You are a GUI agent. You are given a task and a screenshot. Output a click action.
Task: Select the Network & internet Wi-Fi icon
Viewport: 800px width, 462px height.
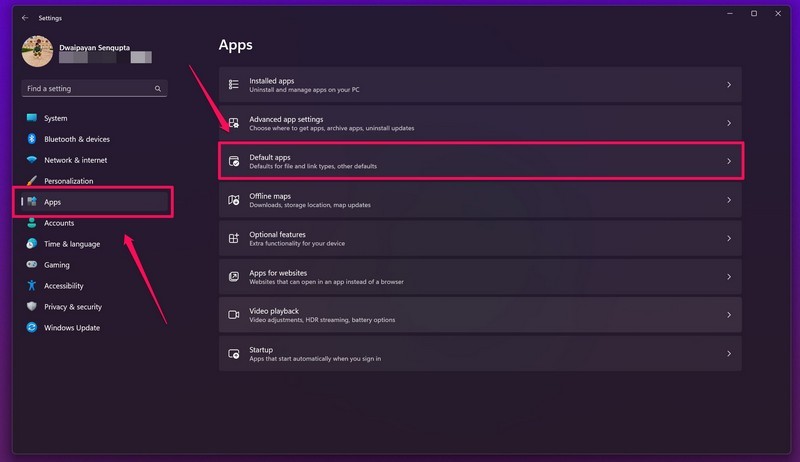coord(32,160)
